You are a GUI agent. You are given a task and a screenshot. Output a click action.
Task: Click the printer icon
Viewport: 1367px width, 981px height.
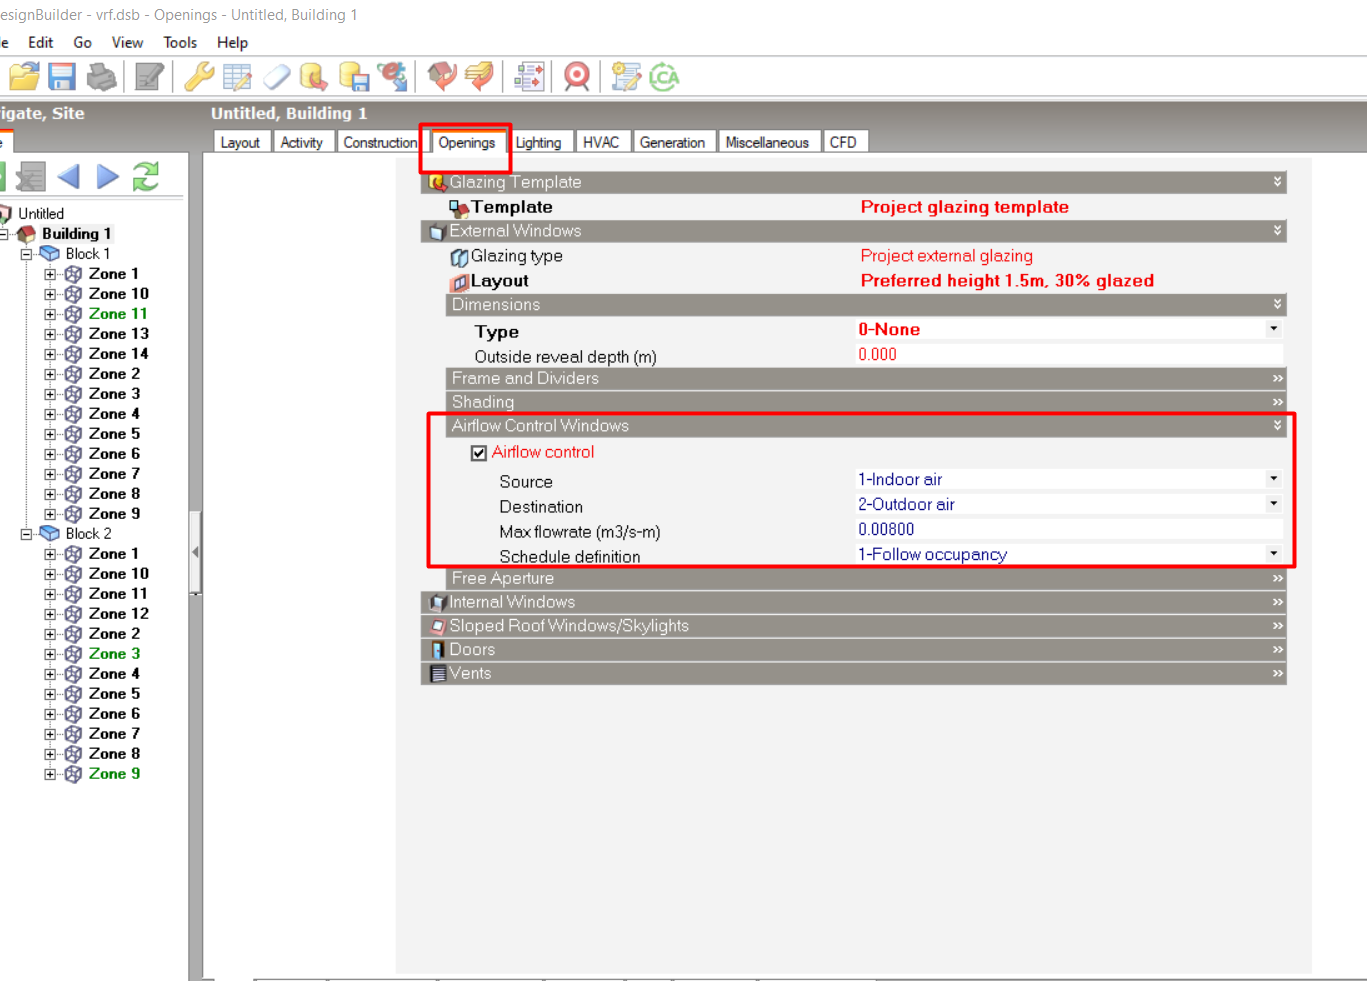(x=102, y=77)
